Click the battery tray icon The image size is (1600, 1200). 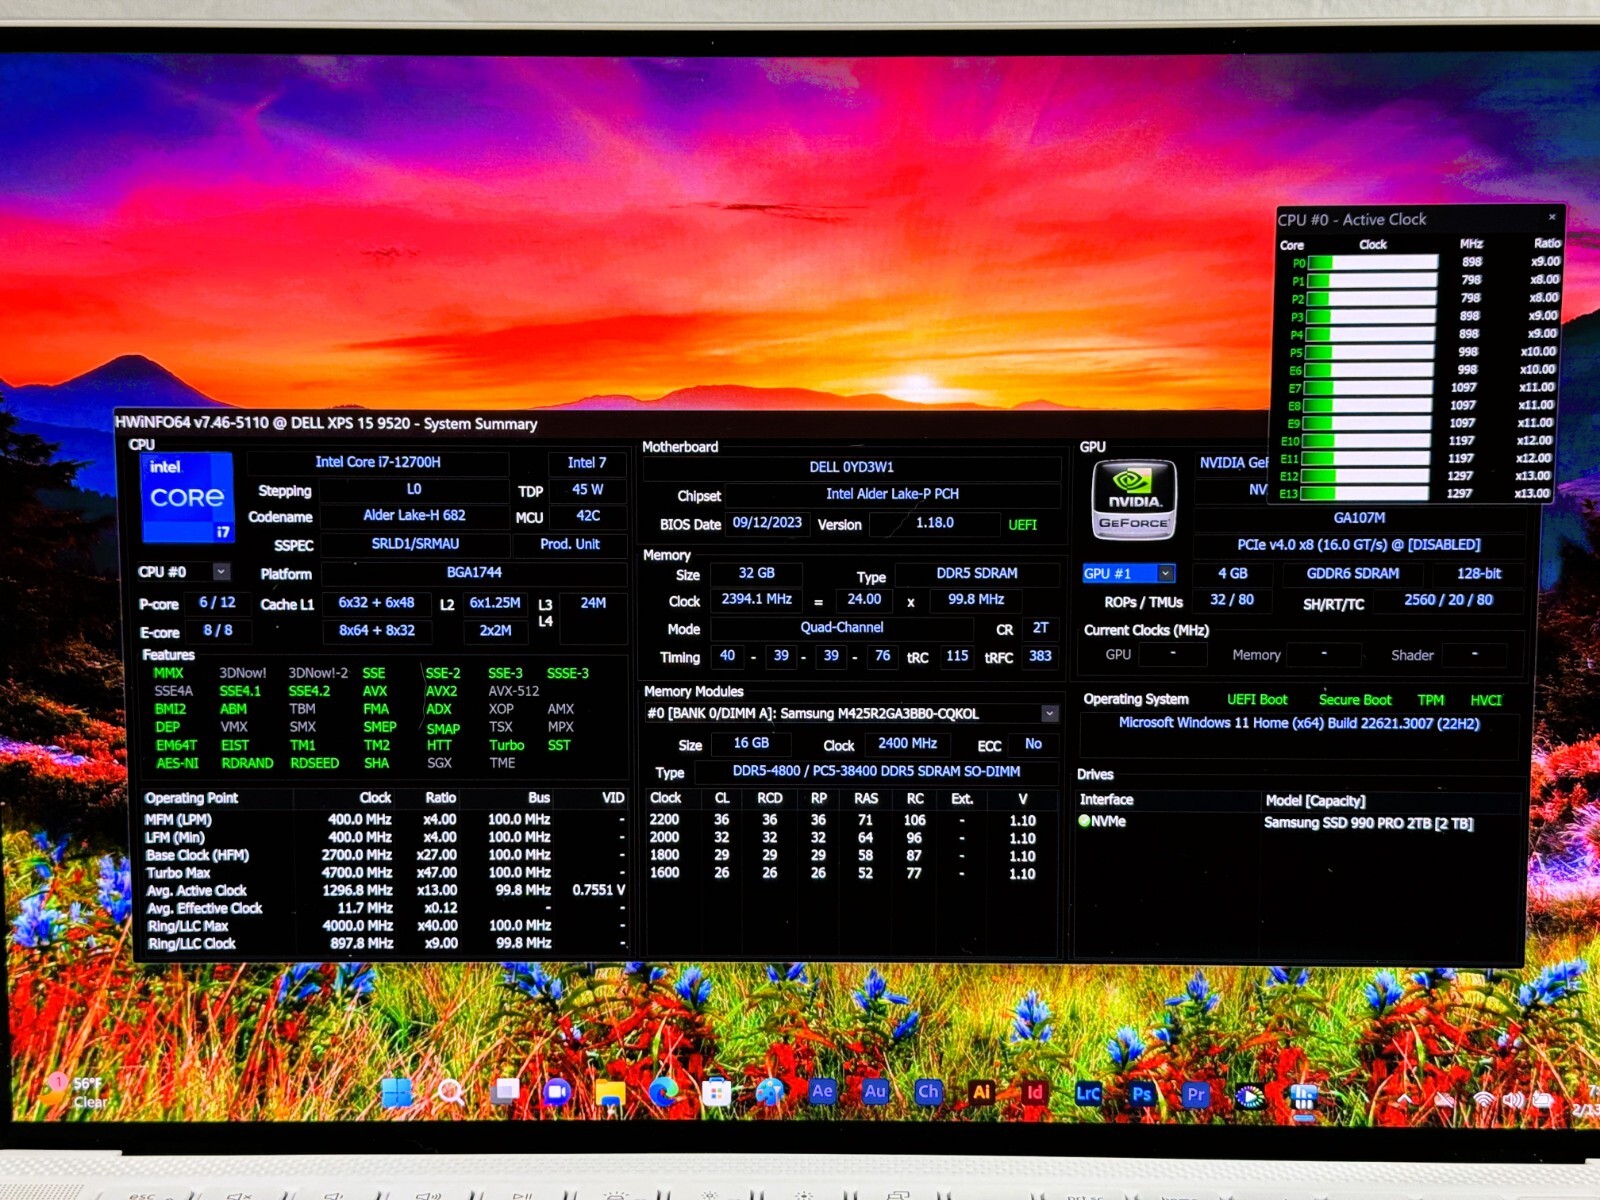1542,1100
